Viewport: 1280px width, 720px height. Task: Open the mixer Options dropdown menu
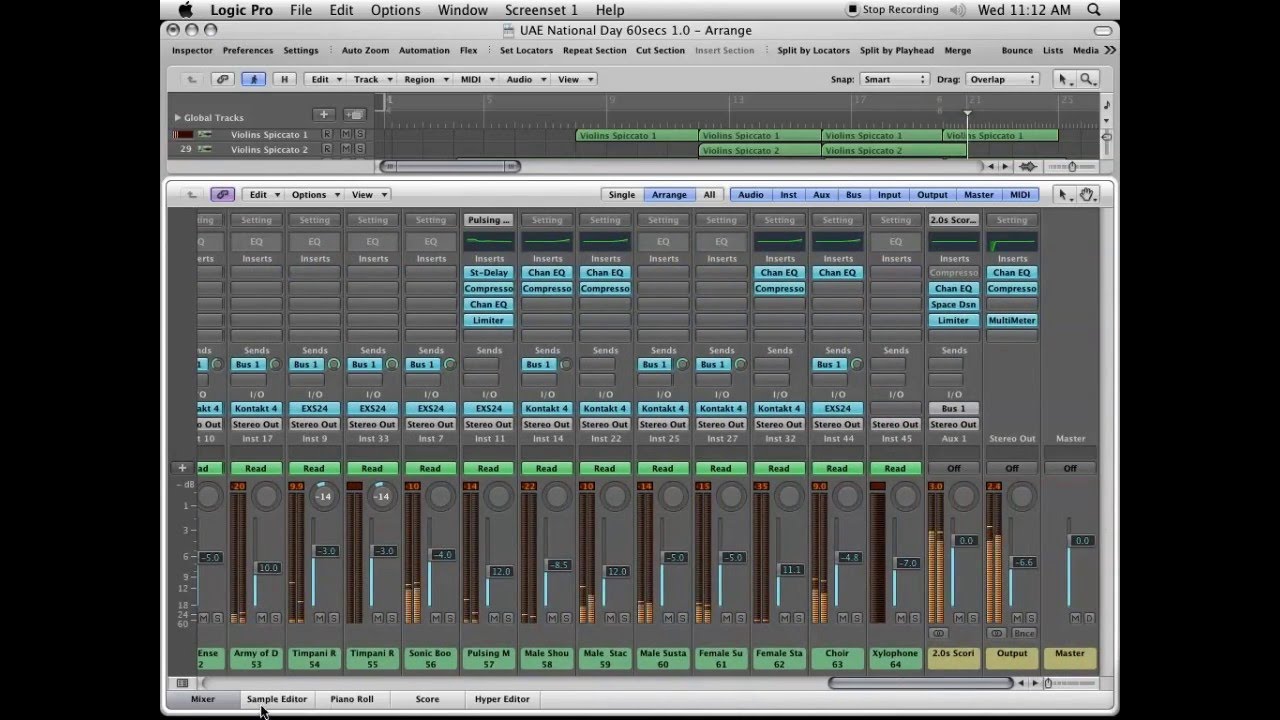[x=314, y=195]
